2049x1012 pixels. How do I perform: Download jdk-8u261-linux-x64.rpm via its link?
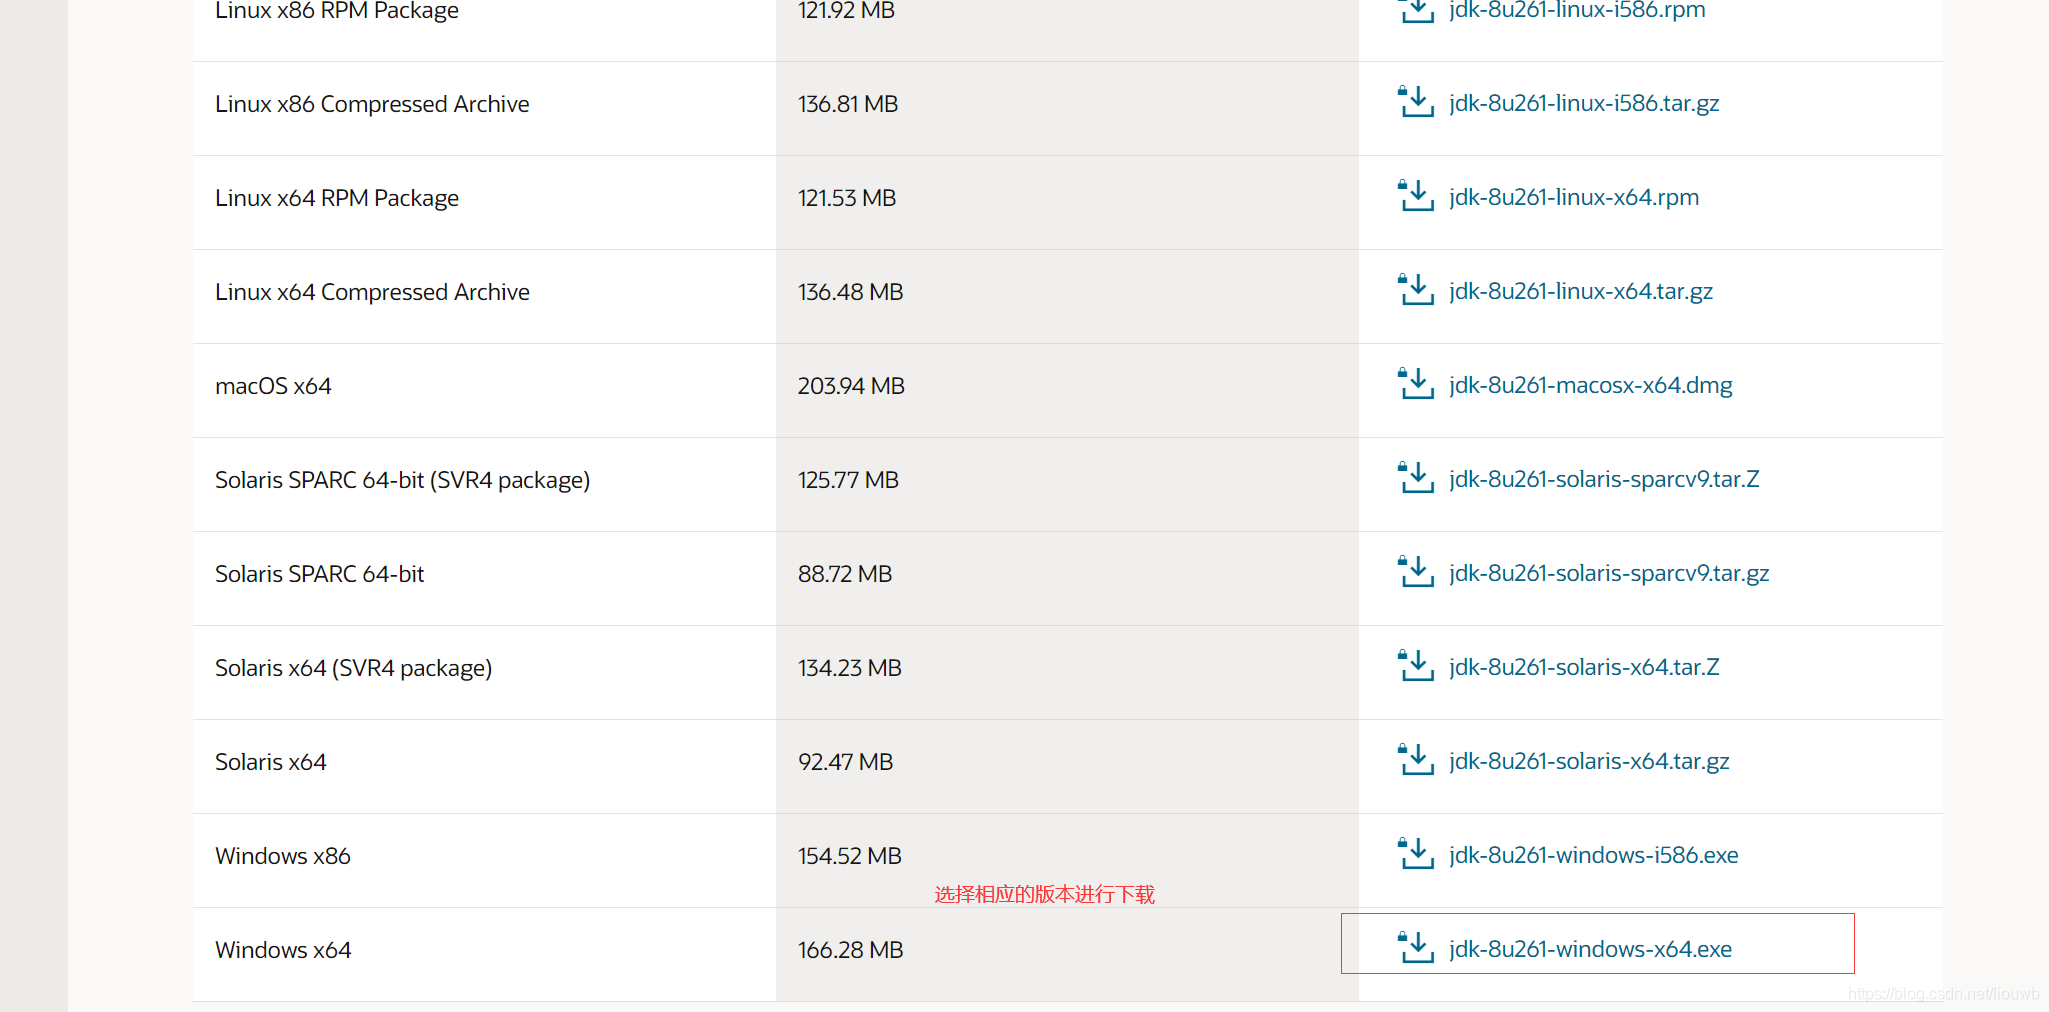click(x=1574, y=198)
